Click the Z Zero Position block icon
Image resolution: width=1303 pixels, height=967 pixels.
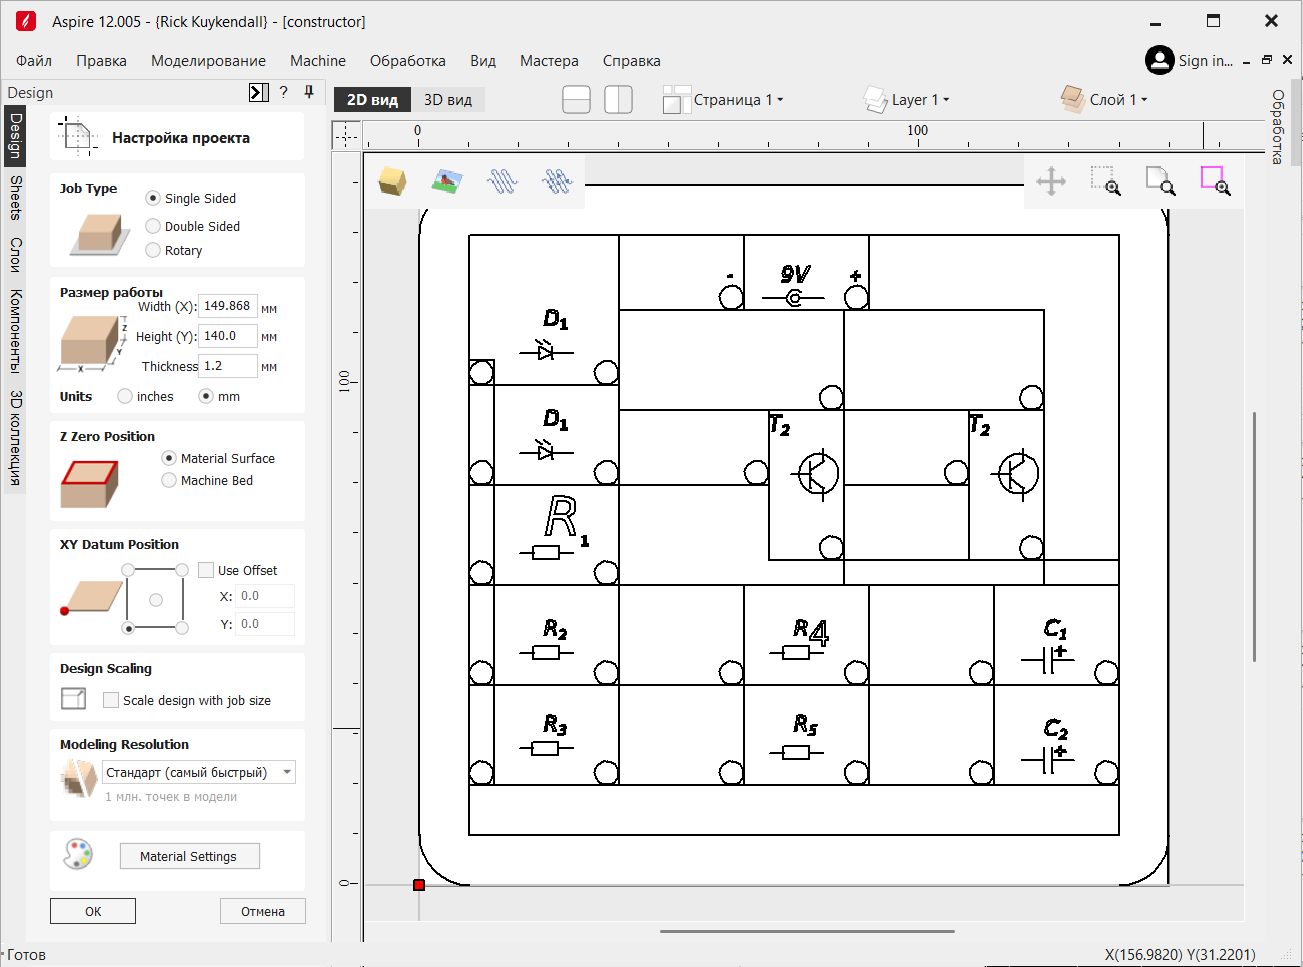pyautogui.click(x=90, y=484)
